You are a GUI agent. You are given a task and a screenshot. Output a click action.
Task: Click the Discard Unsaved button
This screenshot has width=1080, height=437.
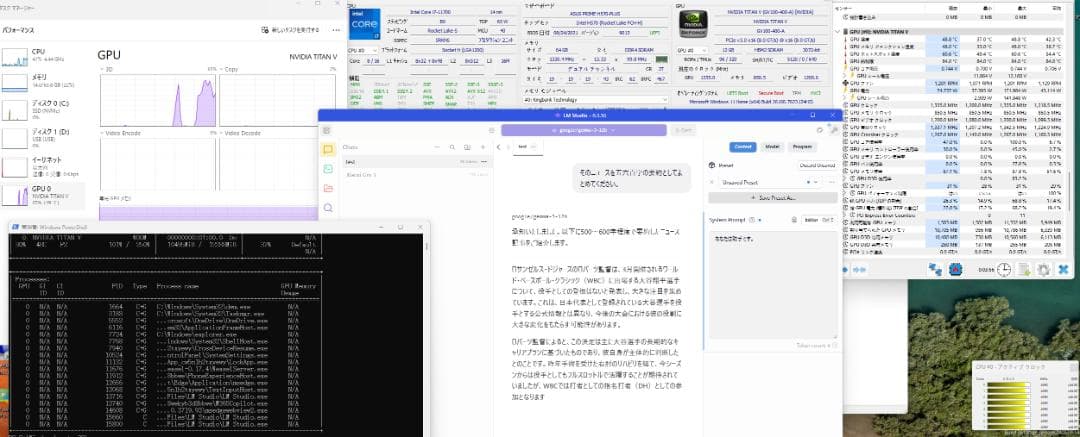(x=817, y=165)
